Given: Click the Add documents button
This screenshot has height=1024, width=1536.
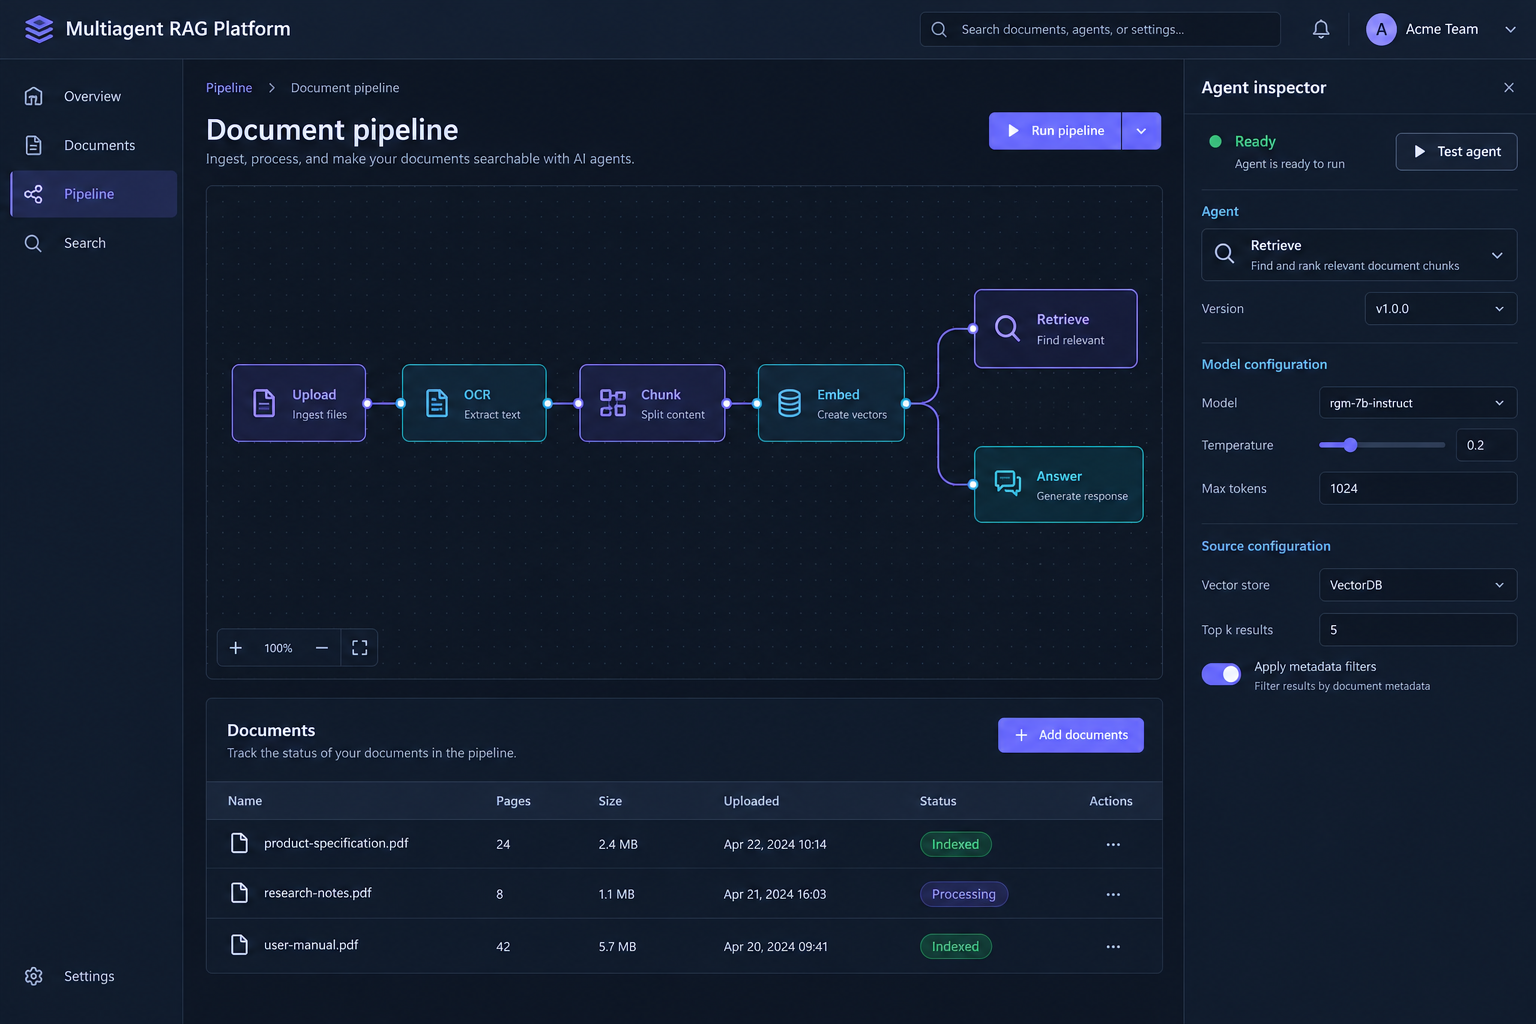Looking at the screenshot, I should [x=1071, y=735].
